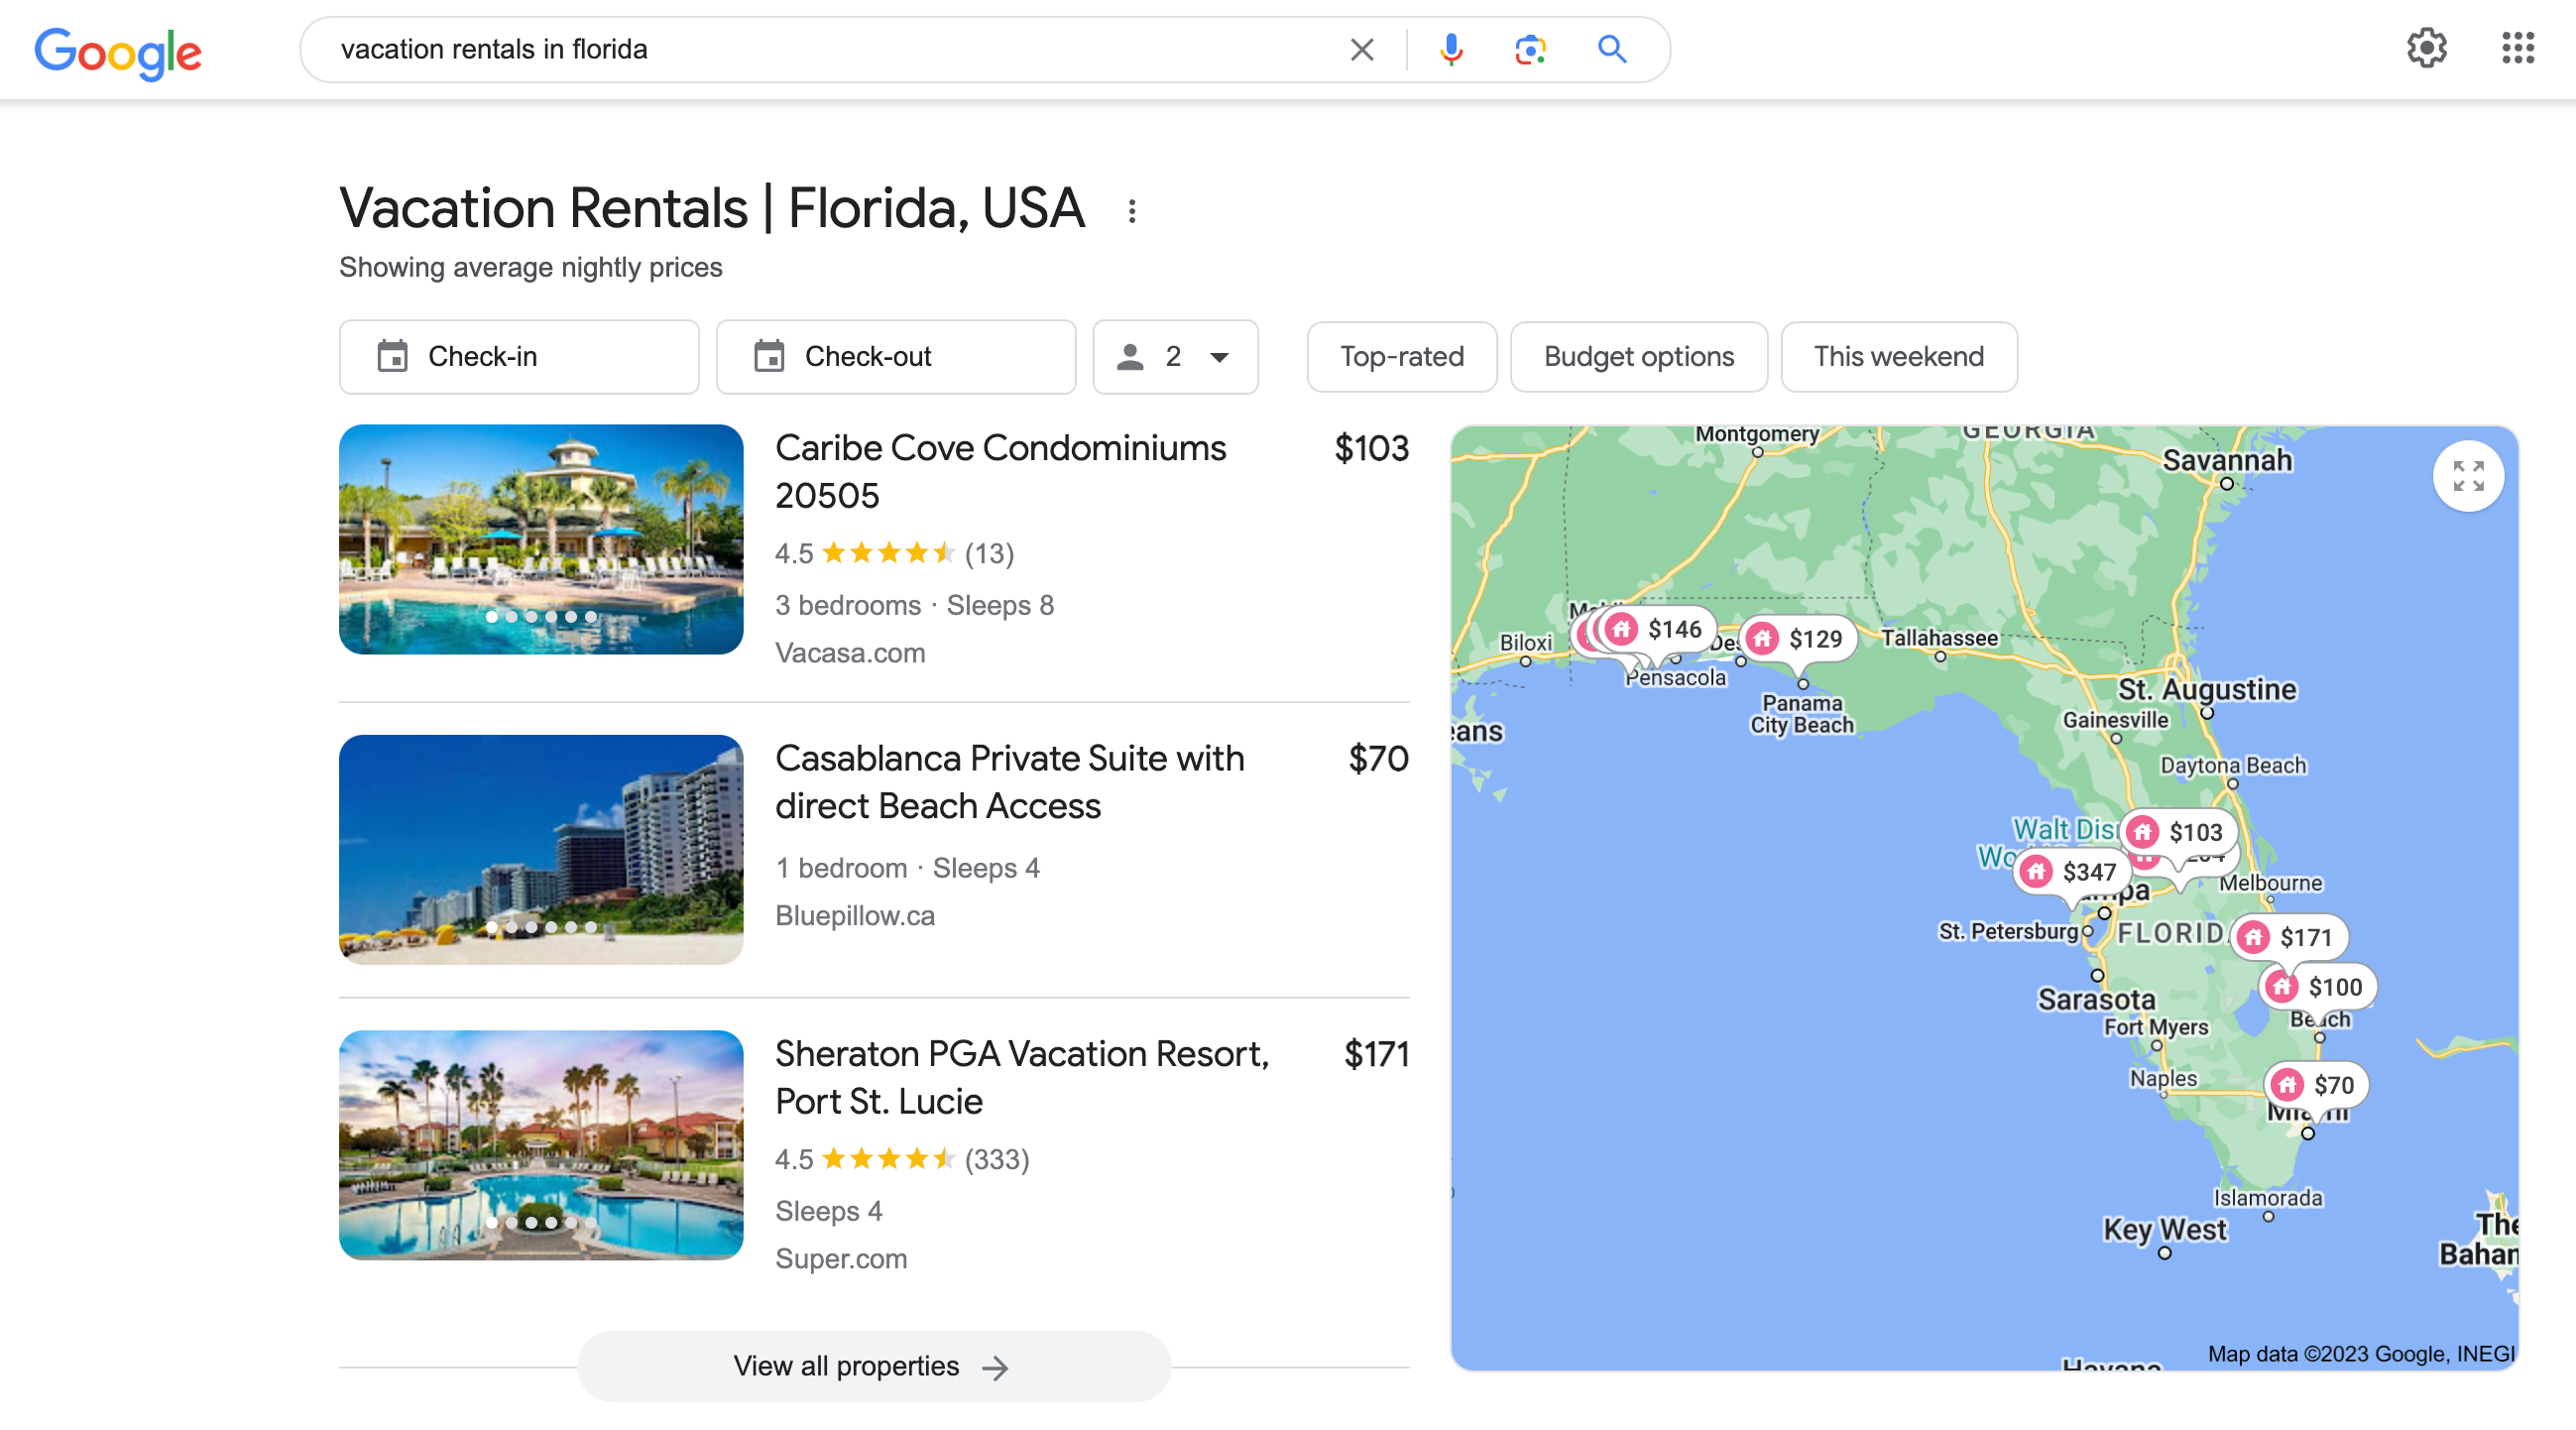Expand the map with the fullscreen icon
The image size is (2576, 1430).
coord(2468,476)
